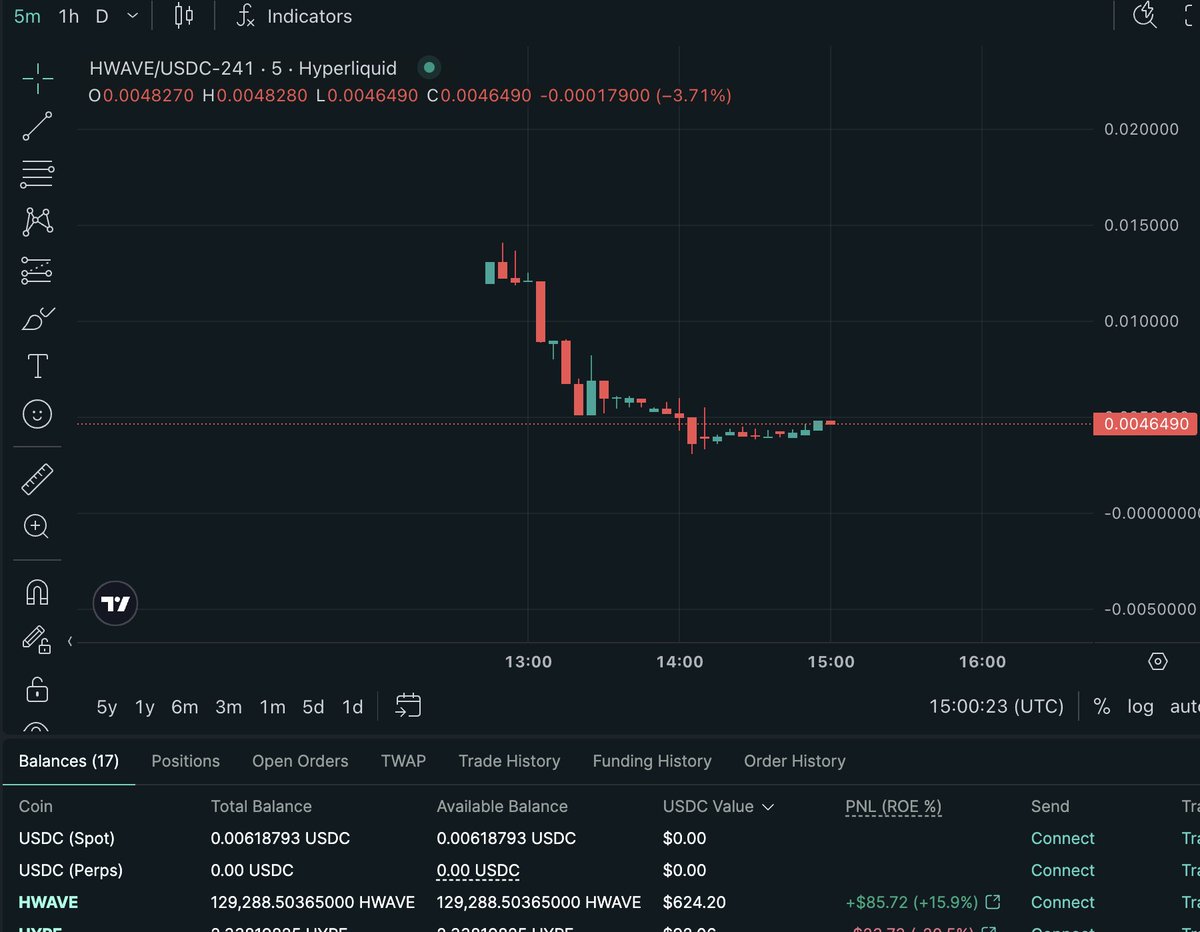Open the candlestick chart style selector
The width and height of the screenshot is (1200, 932).
coord(184,16)
